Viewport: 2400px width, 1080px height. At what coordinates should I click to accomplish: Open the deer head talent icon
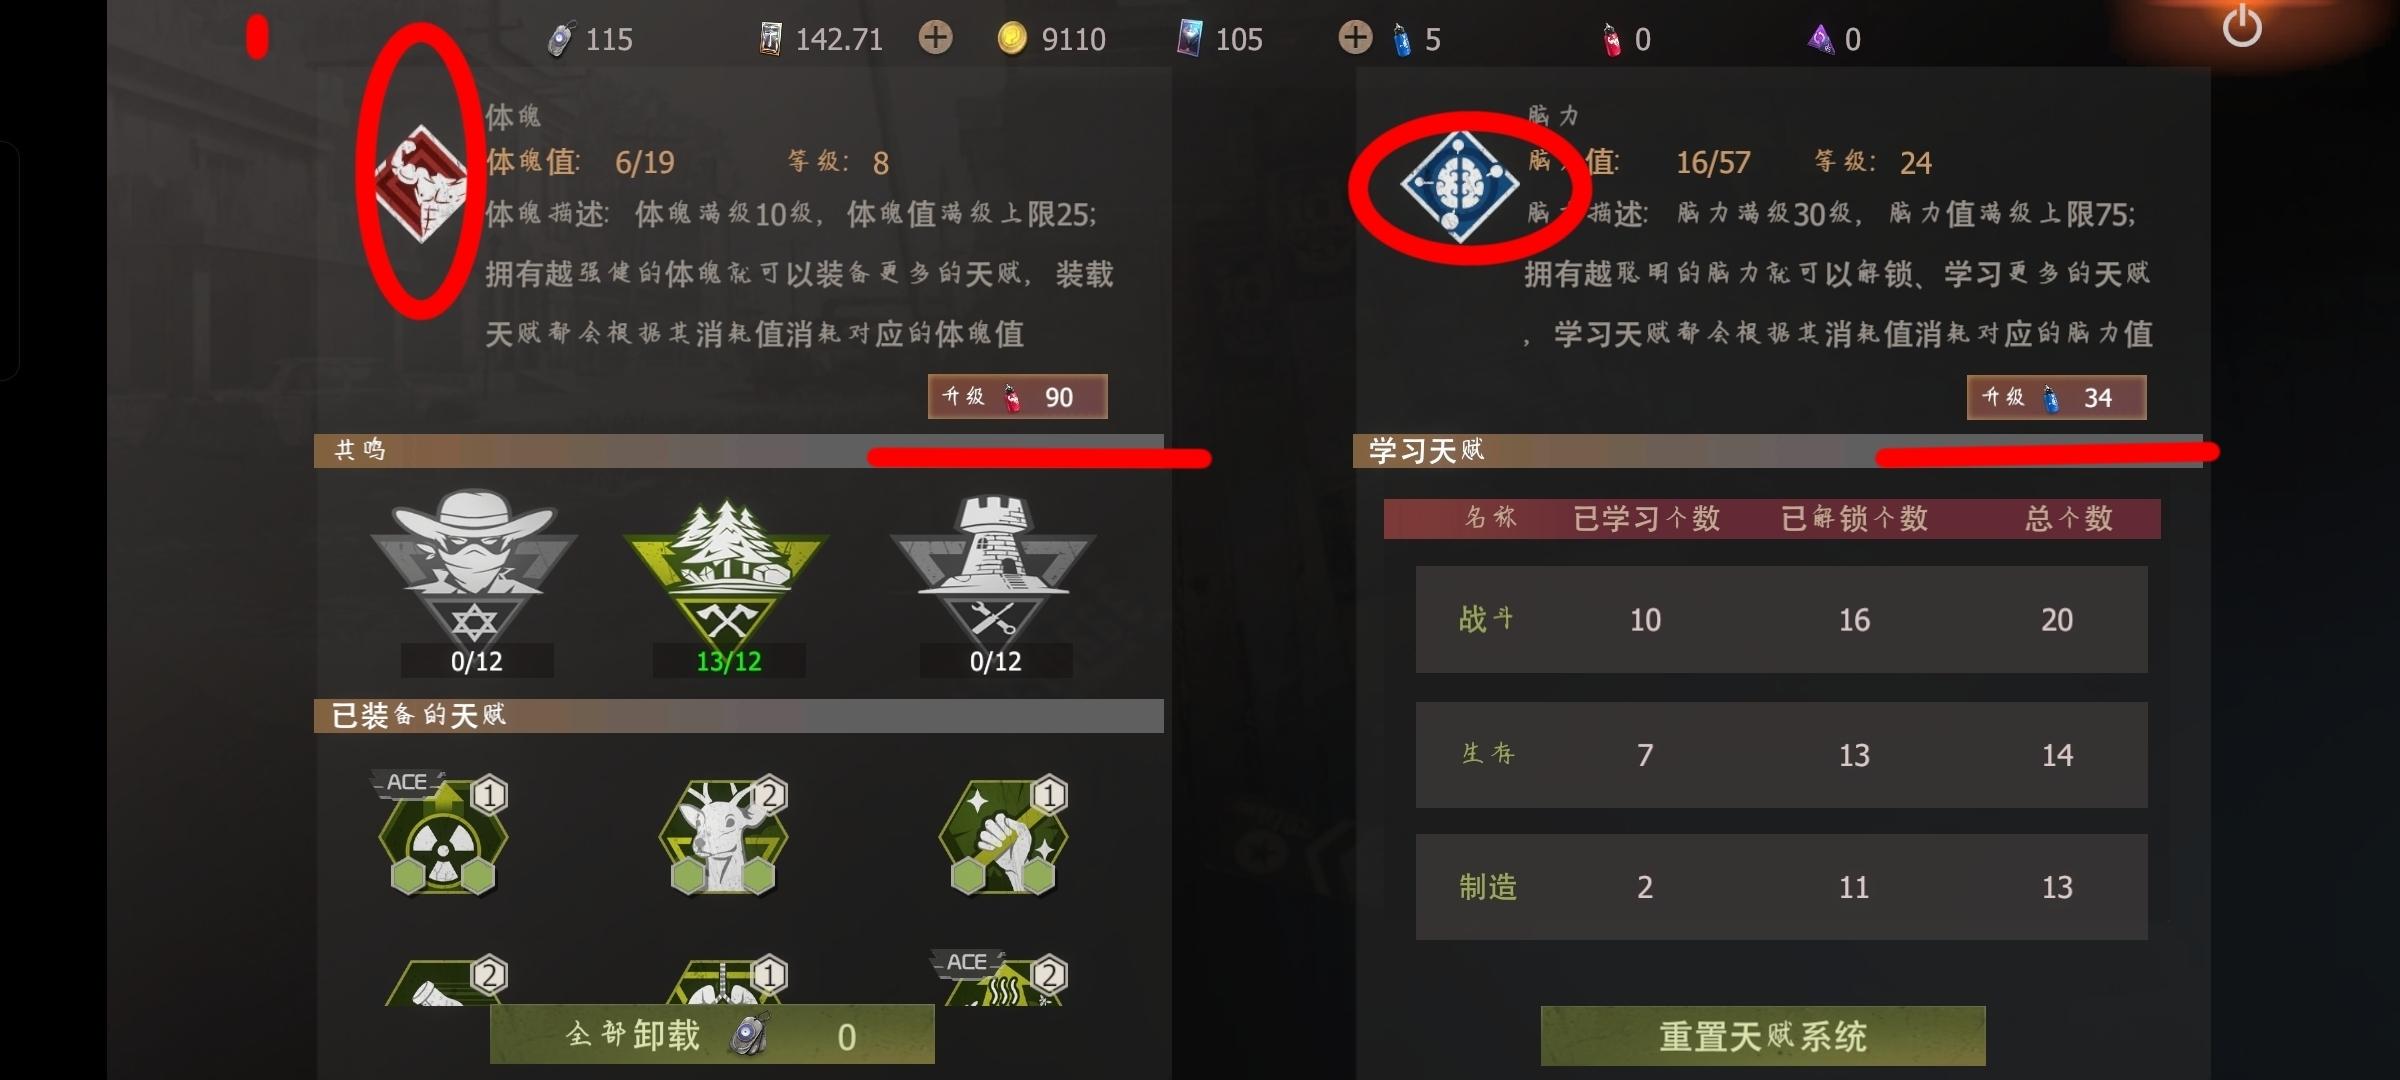(x=723, y=834)
